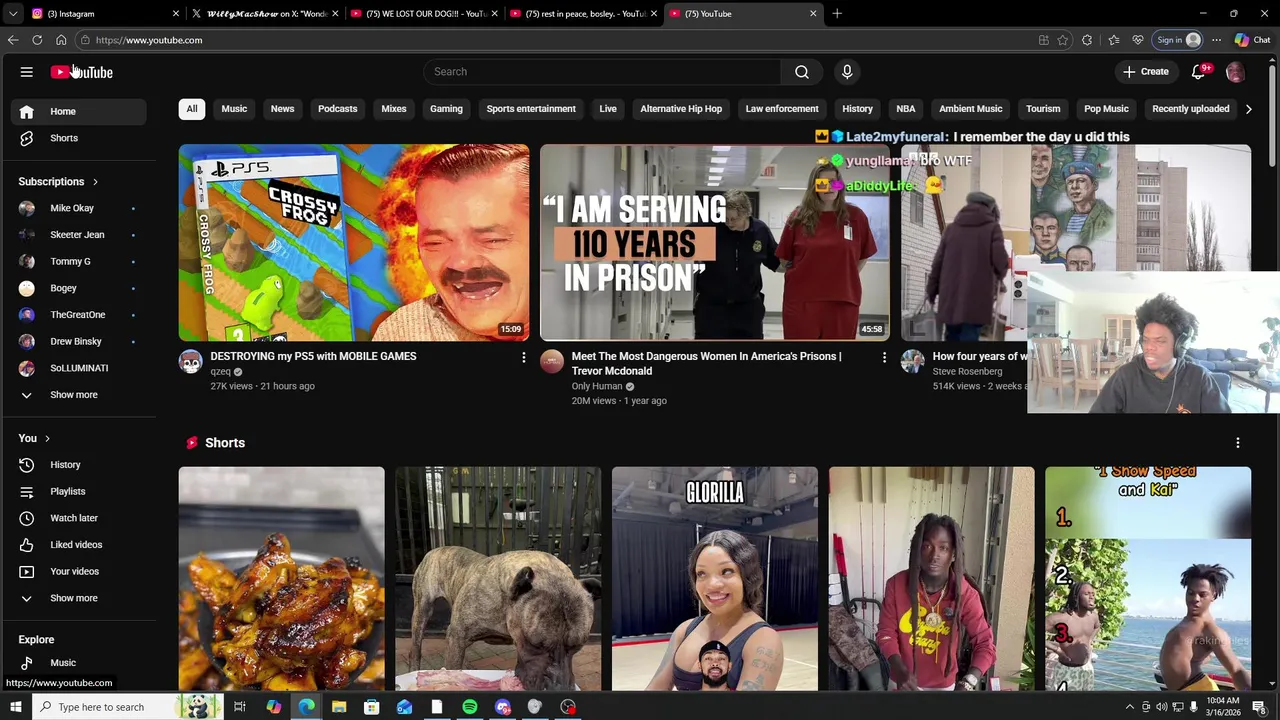Screen dimensions: 1280x720
Task: Open History in sidebar
Action: click(79, 465)
